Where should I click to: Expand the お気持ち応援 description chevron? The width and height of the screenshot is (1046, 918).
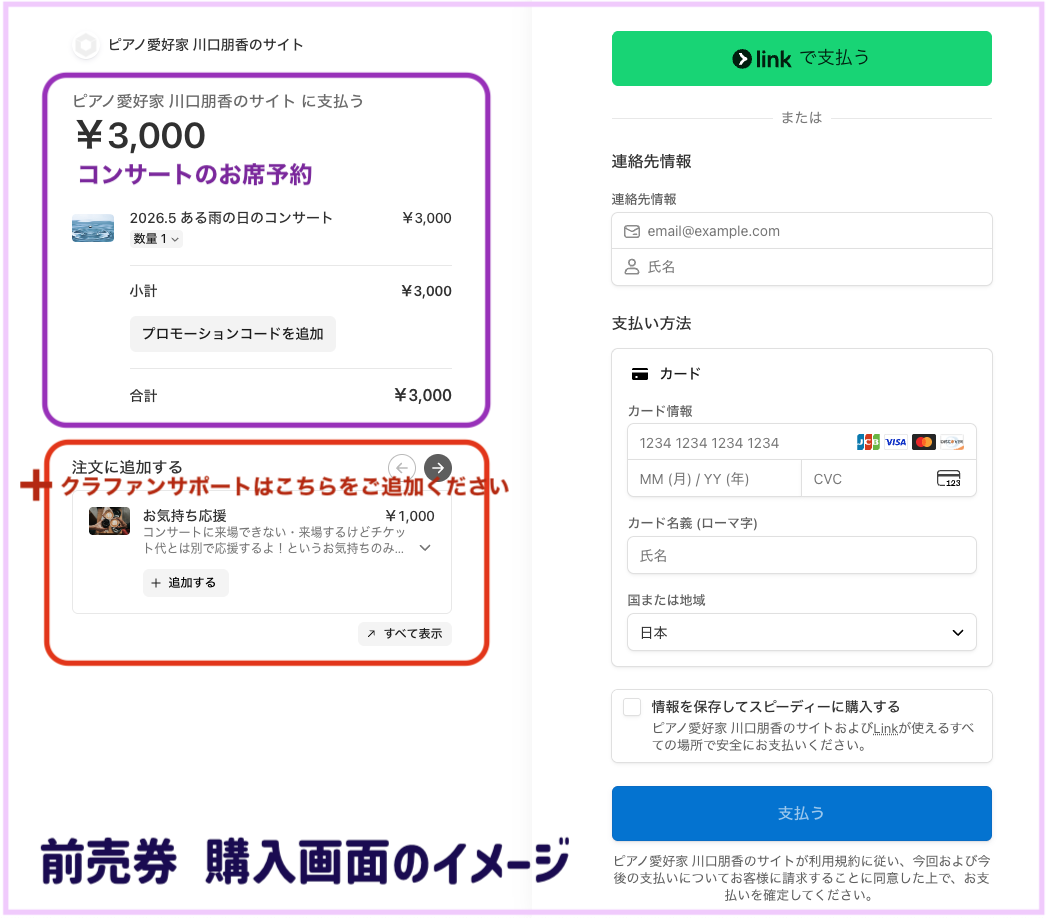[425, 548]
